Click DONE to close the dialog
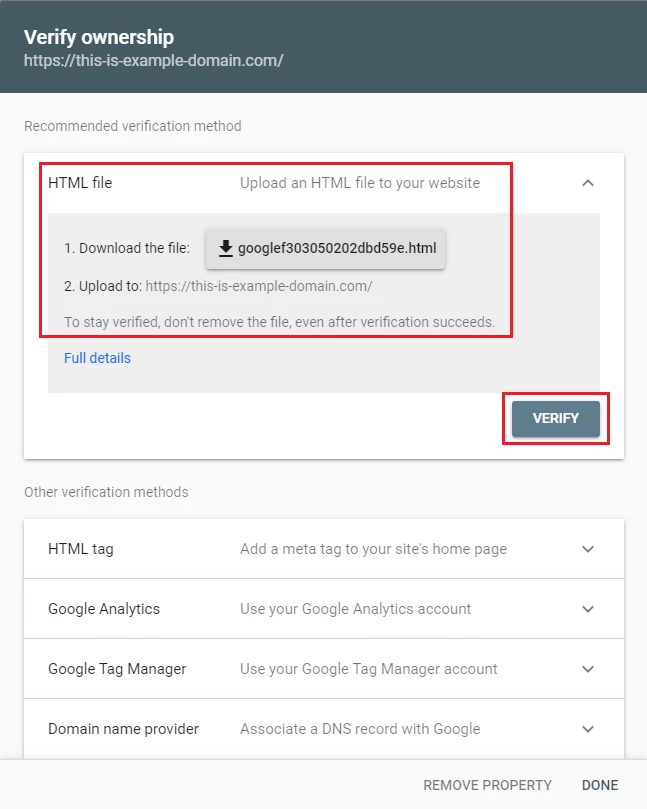Image resolution: width=647 pixels, height=809 pixels. [600, 785]
